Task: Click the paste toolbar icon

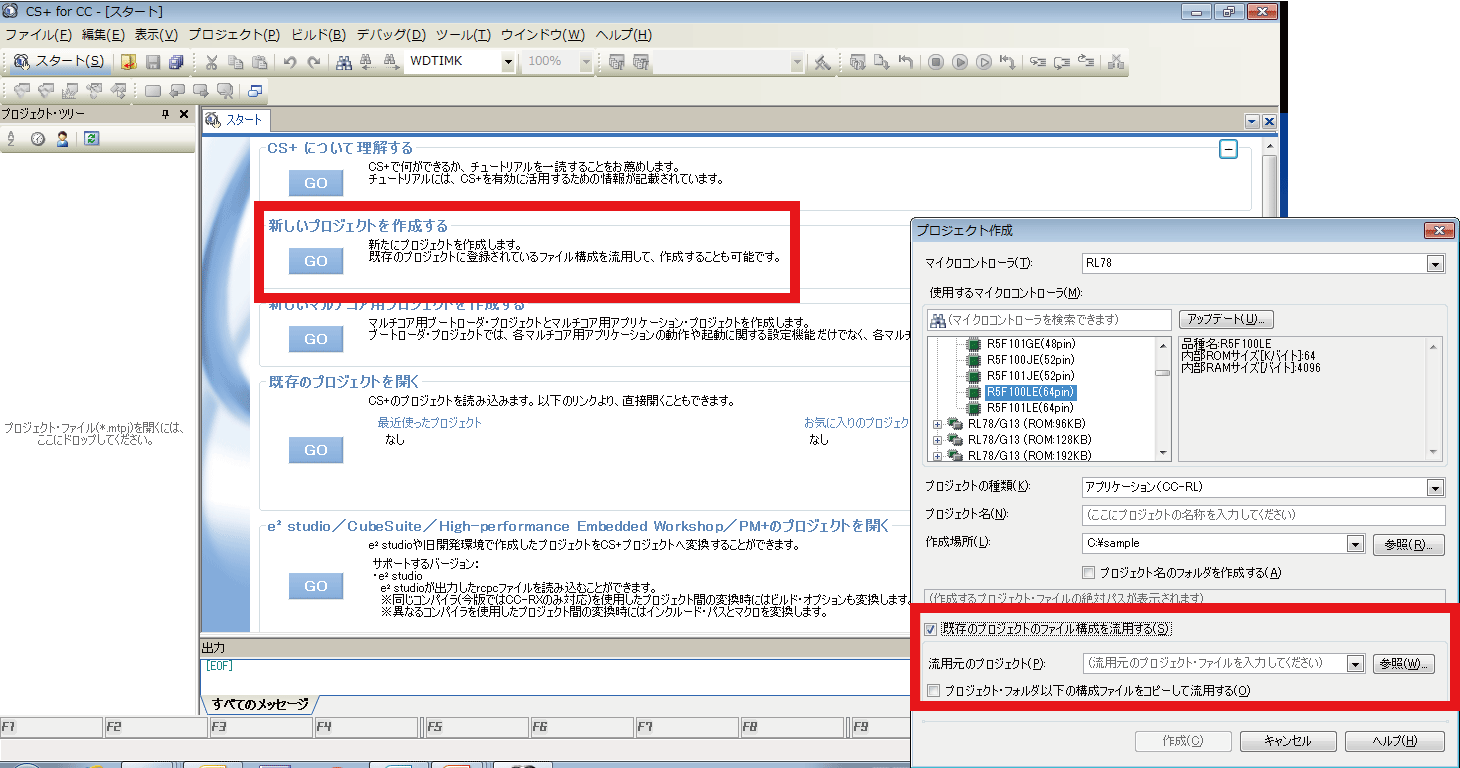Action: pos(259,62)
